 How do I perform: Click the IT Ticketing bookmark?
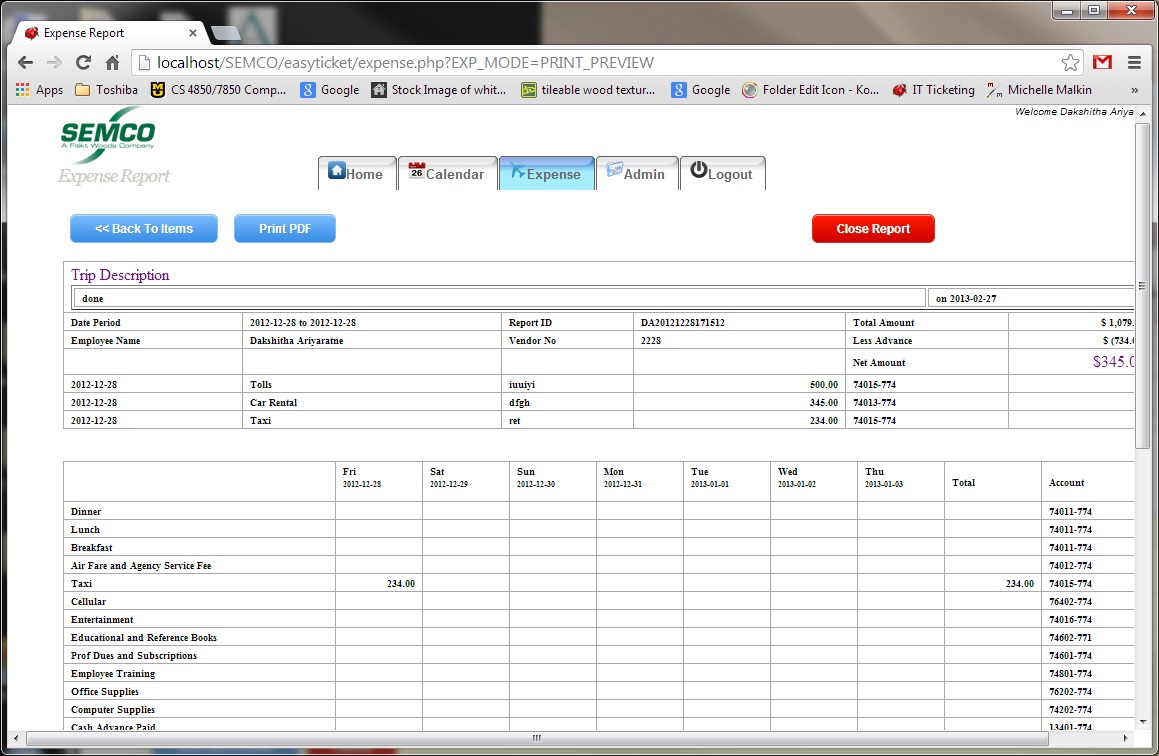point(933,90)
